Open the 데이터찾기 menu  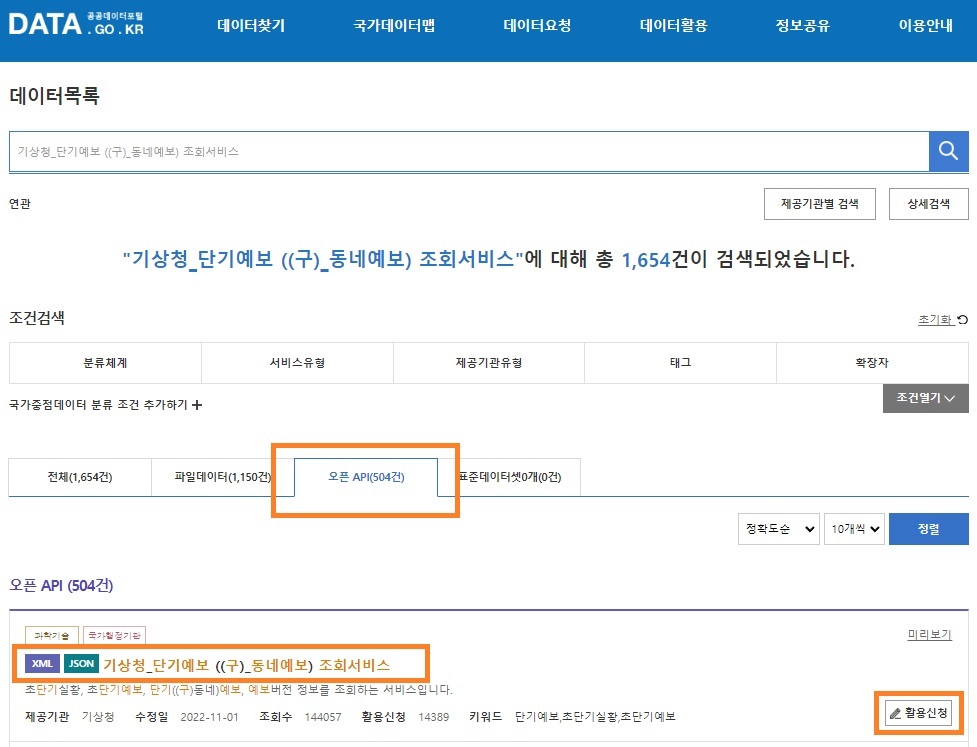point(251,26)
